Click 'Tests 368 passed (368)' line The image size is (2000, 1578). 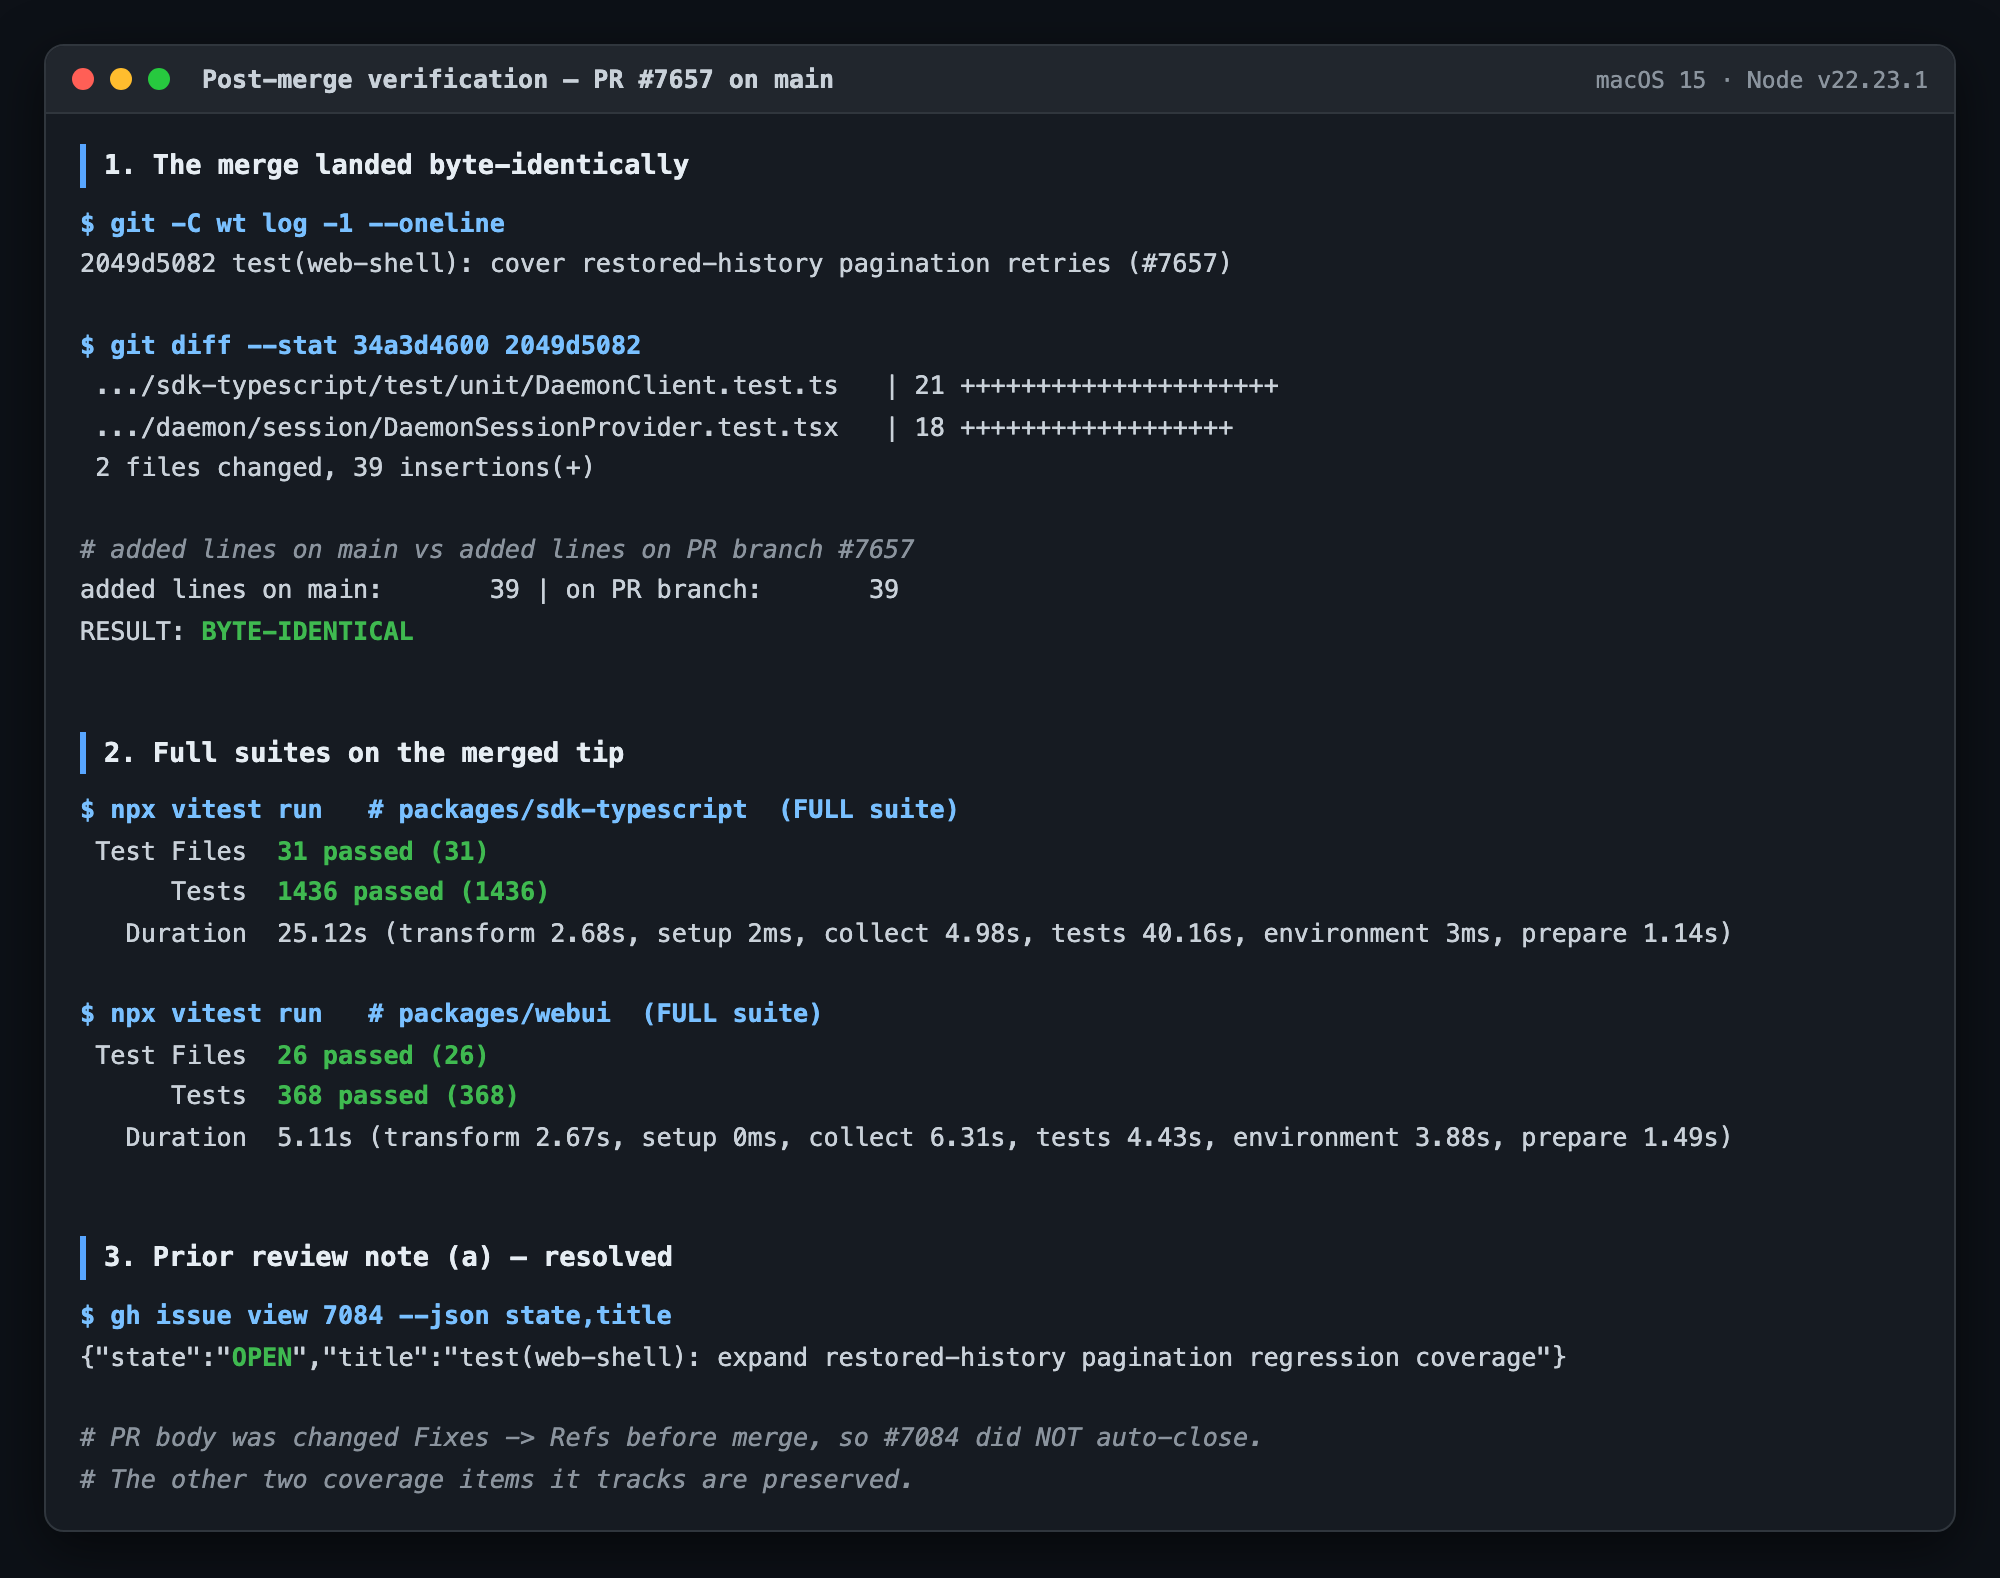(x=344, y=1095)
